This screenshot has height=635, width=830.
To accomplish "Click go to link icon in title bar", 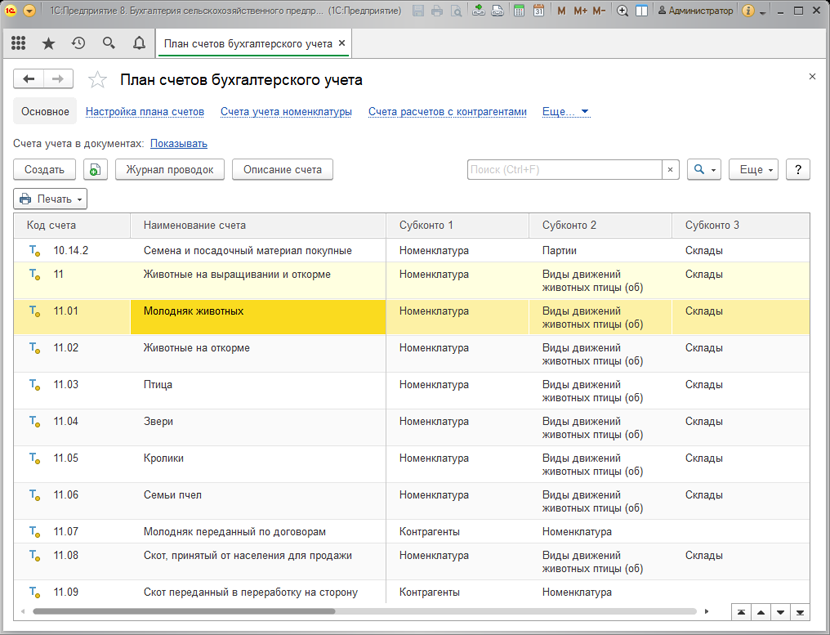I will [498, 11].
